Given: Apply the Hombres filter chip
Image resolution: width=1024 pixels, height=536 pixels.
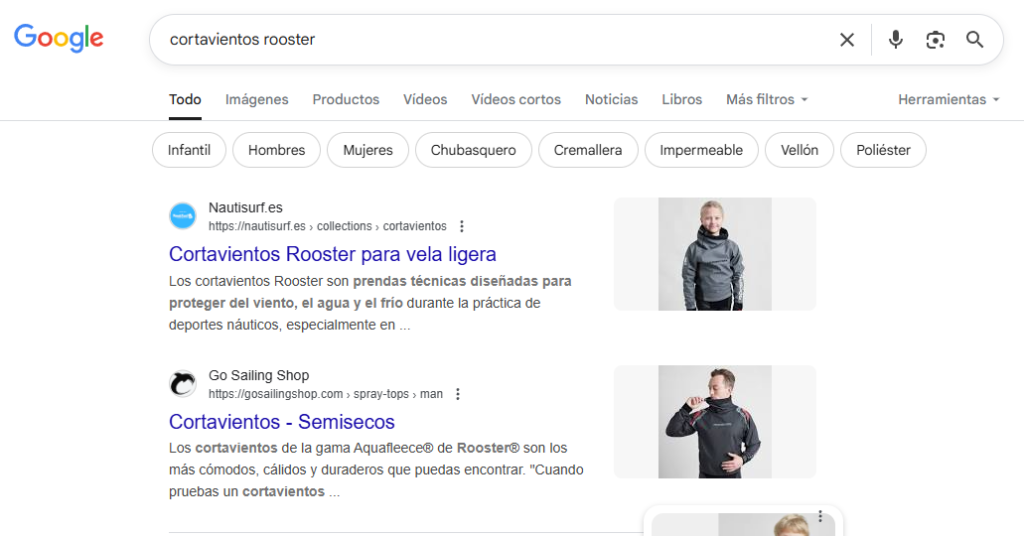Looking at the screenshot, I should (x=277, y=150).
